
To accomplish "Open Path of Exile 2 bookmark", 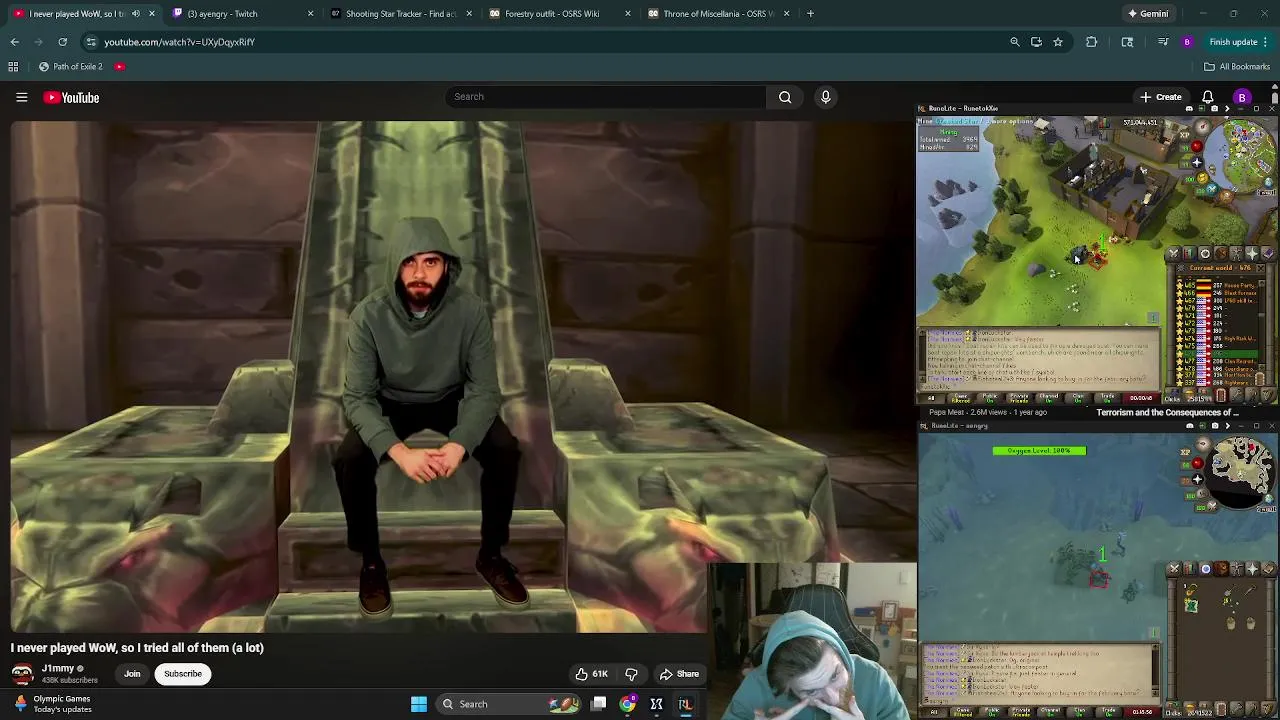I will pyautogui.click(x=71, y=67).
